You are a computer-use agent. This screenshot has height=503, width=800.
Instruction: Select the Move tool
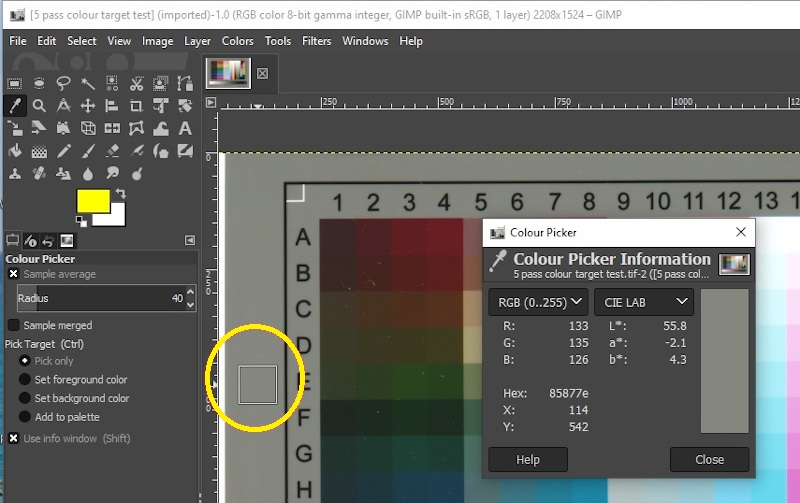88,105
